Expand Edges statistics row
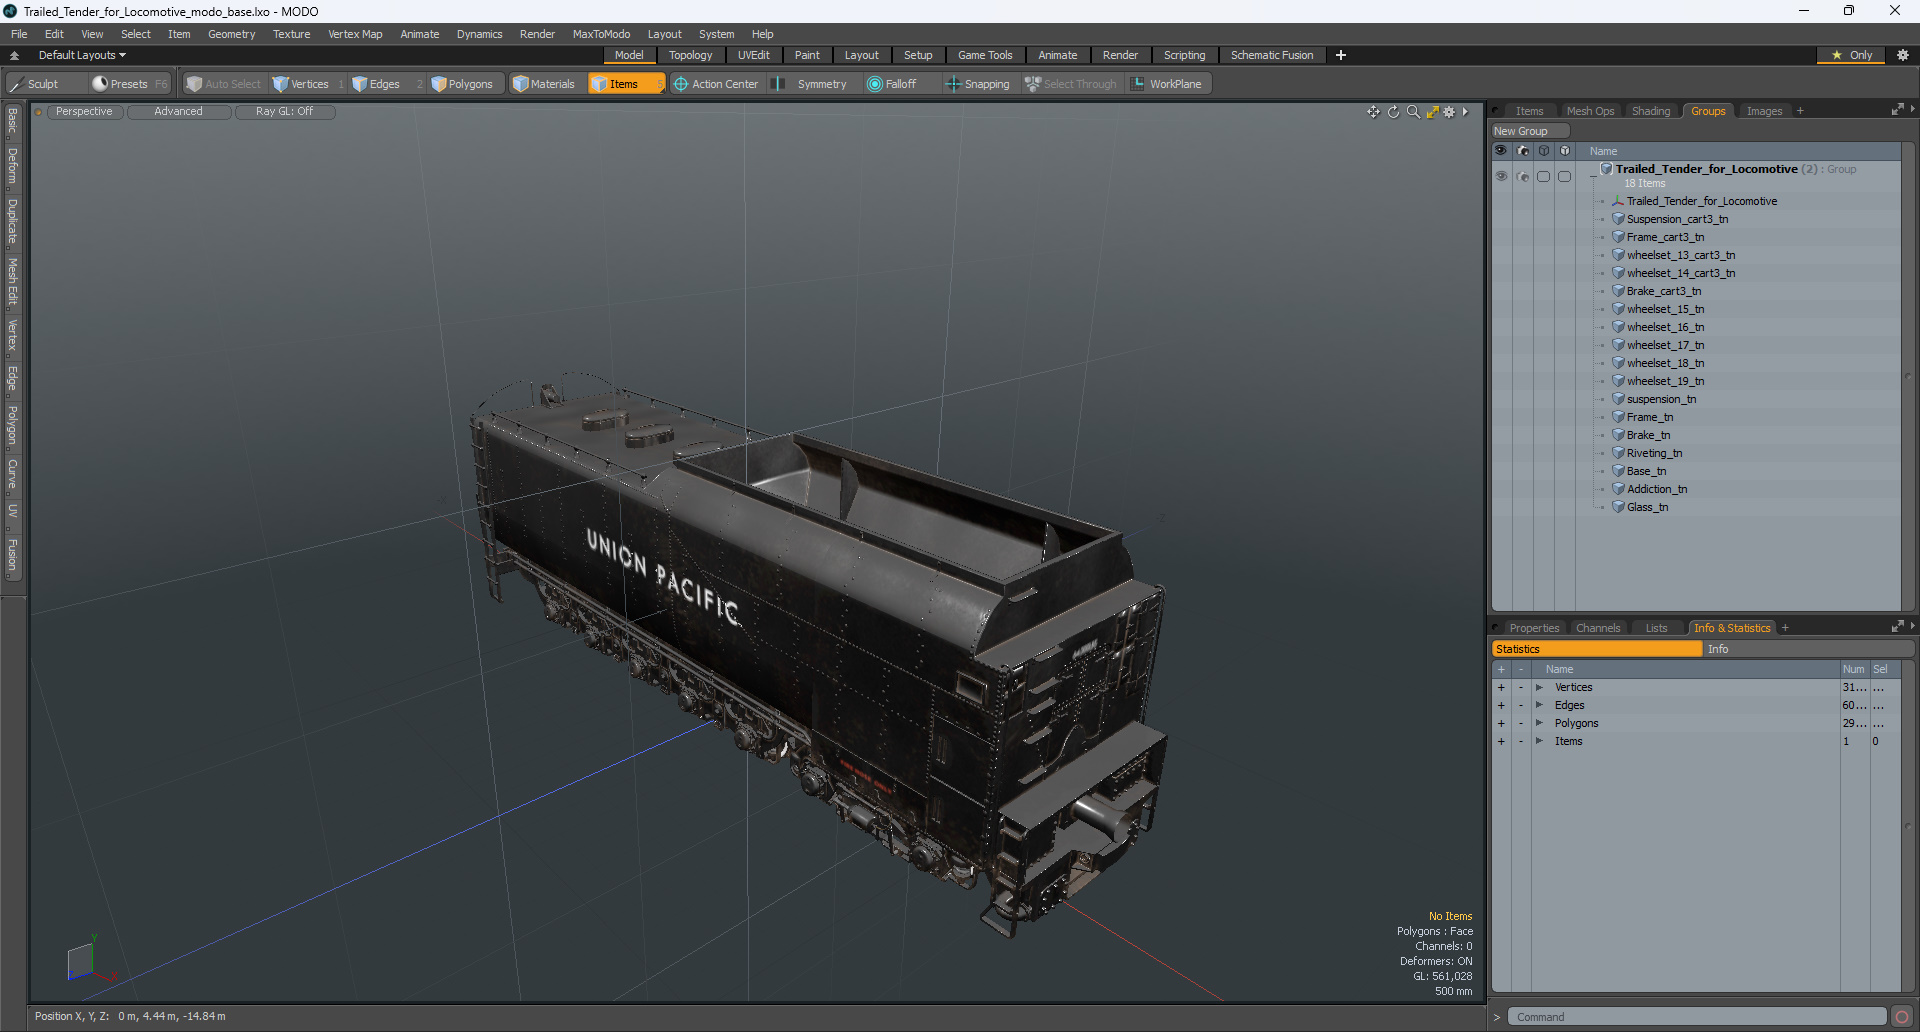This screenshot has height=1032, width=1920. (1539, 705)
